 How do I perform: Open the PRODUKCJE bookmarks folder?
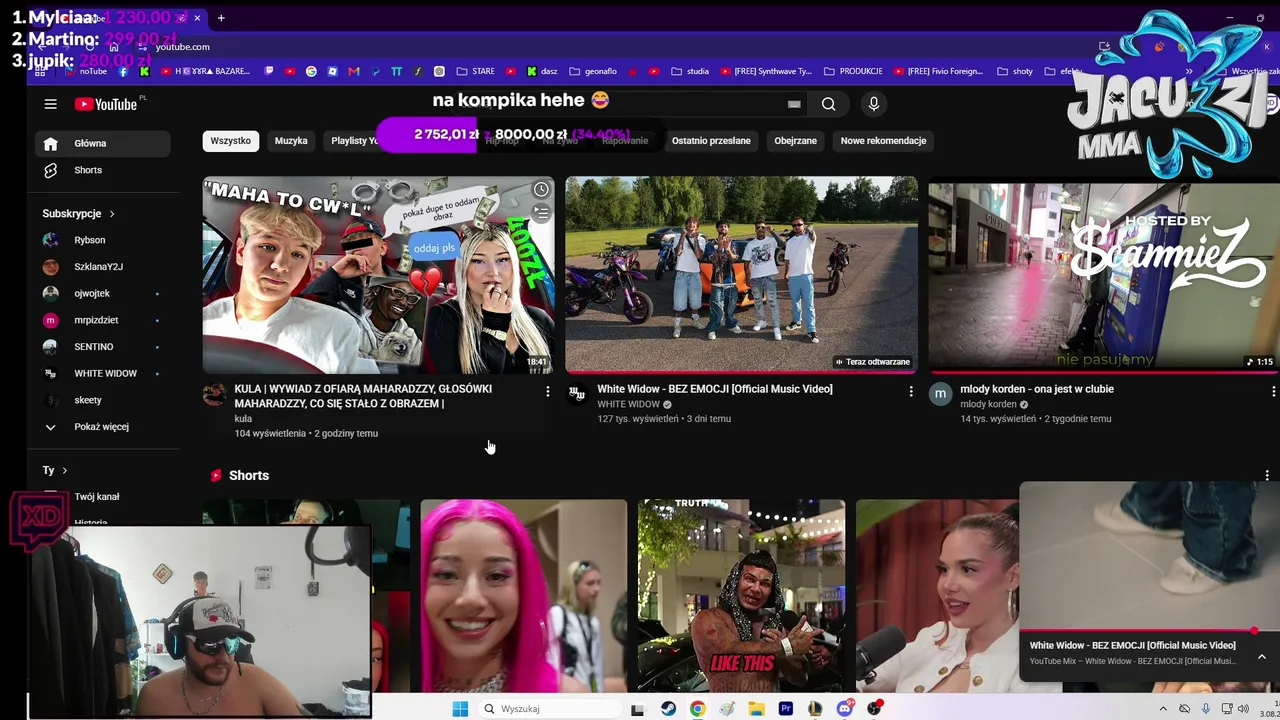click(x=853, y=71)
